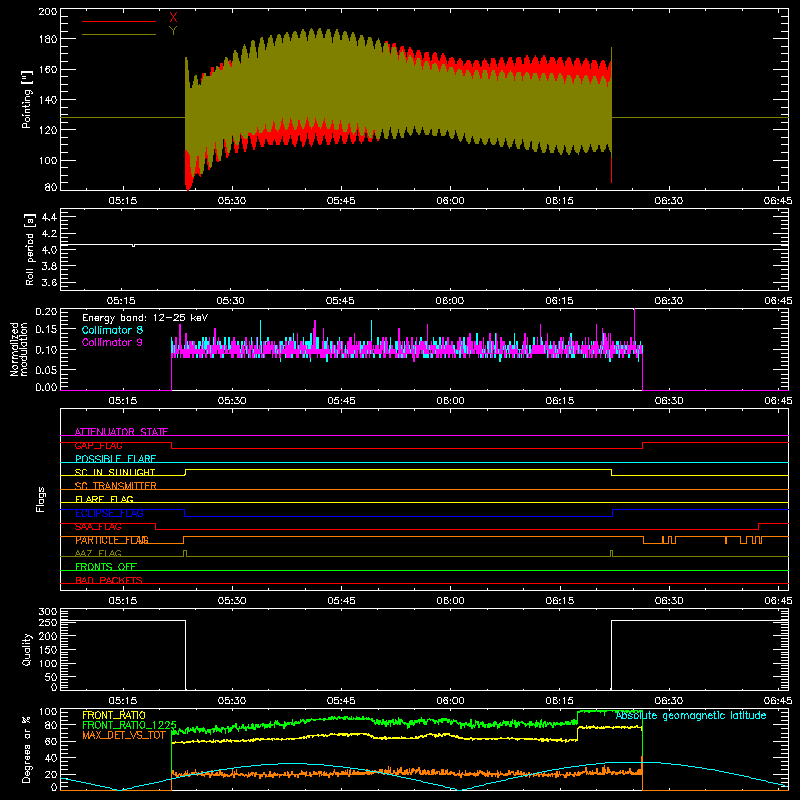
Task: Click the 0.15 tick on the modulation axis
Action: (x=46, y=330)
